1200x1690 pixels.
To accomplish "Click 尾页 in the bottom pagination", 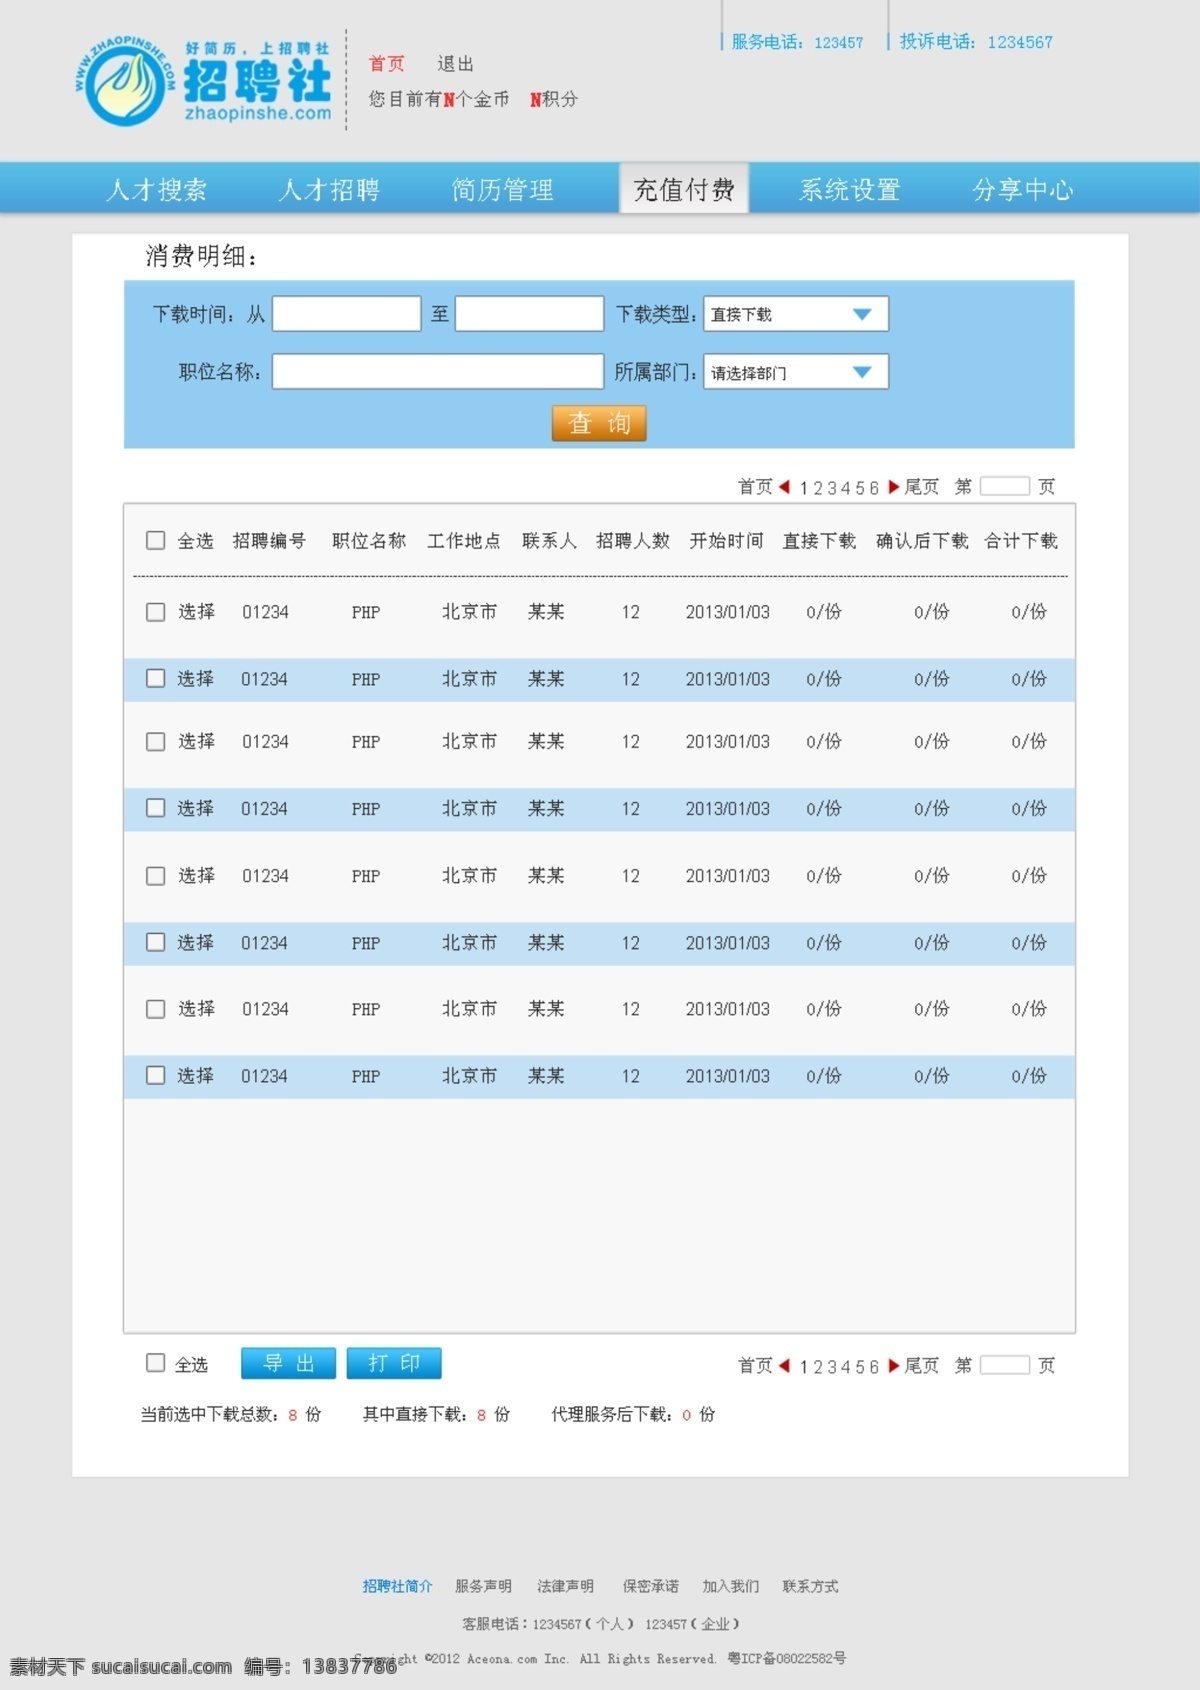I will (921, 1366).
